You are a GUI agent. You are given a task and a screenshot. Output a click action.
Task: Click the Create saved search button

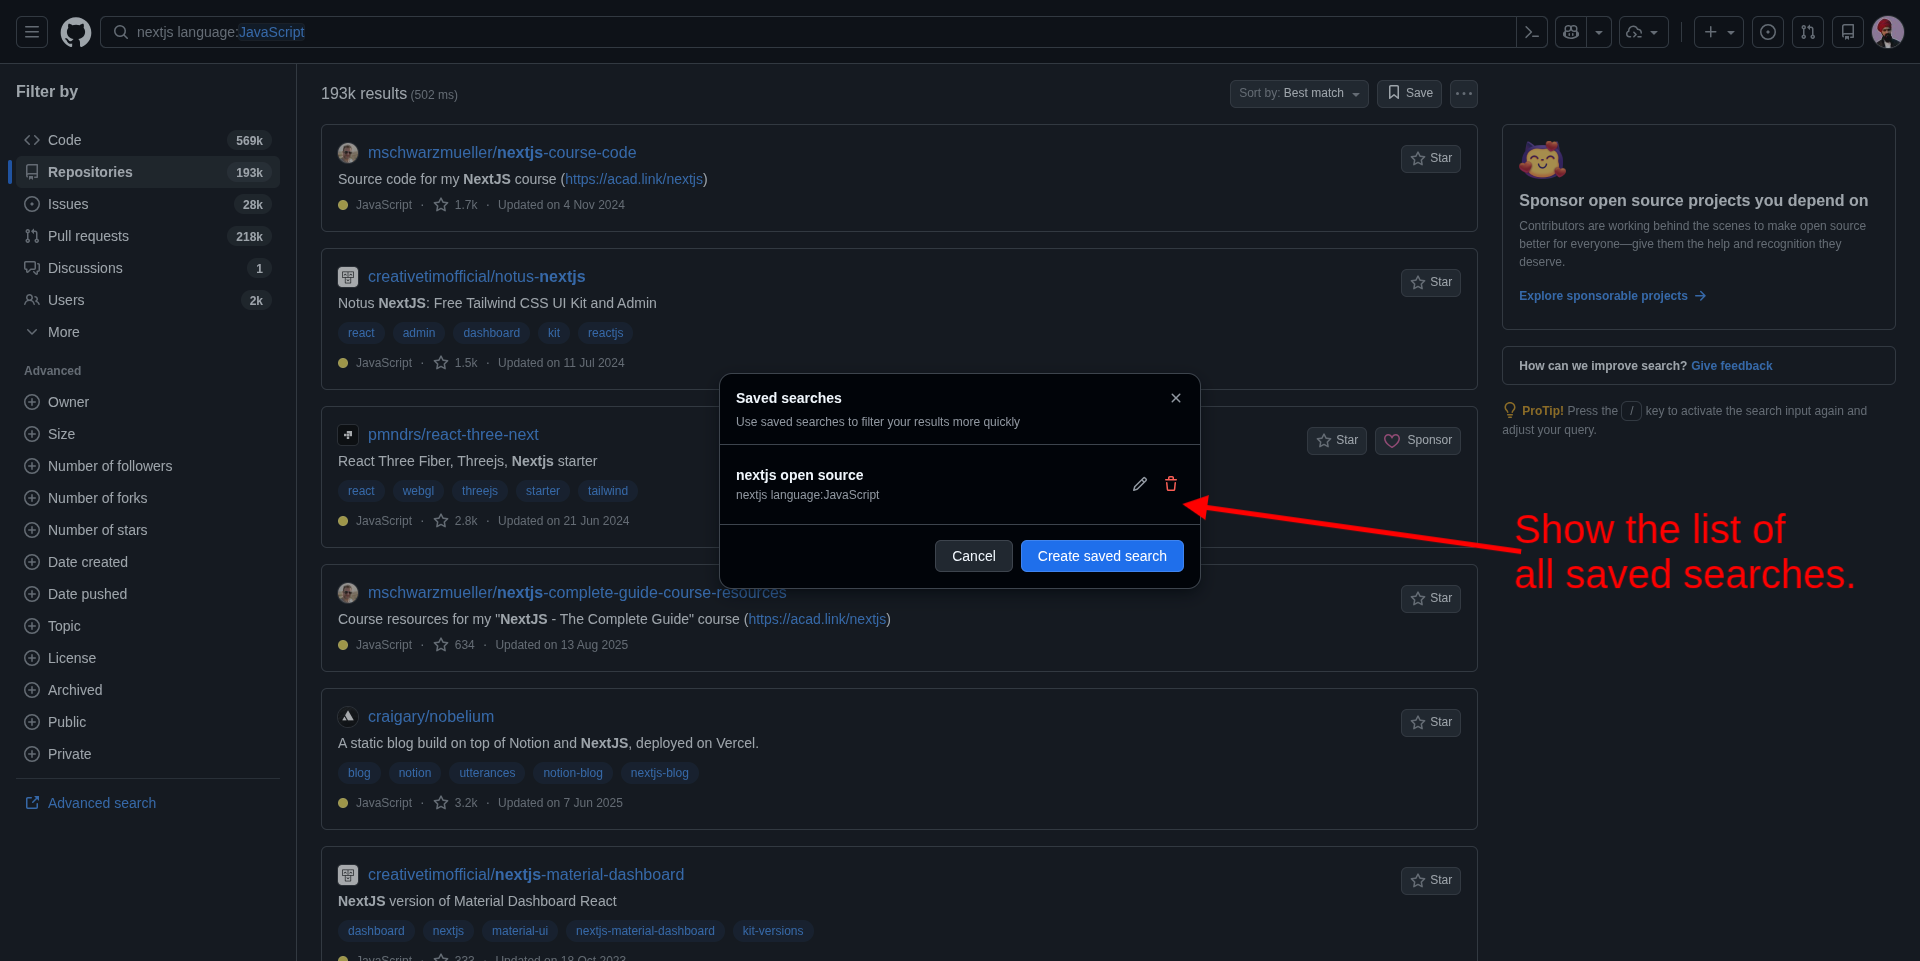point(1102,556)
